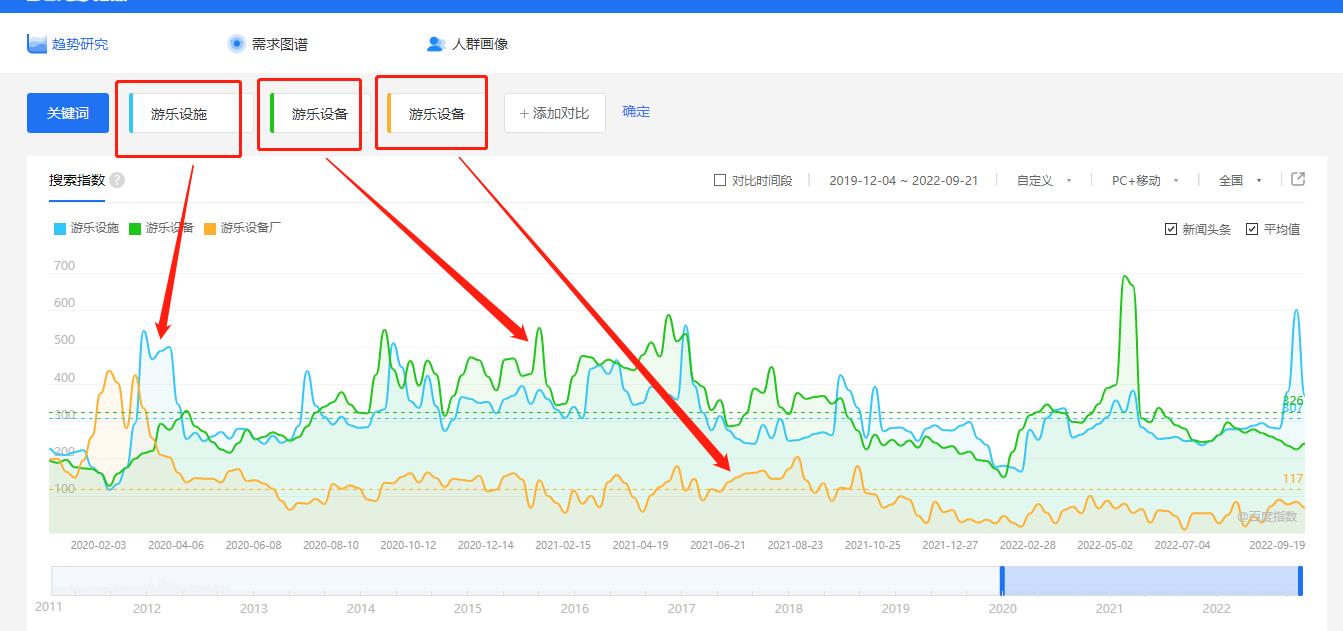Click the 需求图谱 circular icon
Viewport: 1343px width, 631px height.
pos(237,44)
